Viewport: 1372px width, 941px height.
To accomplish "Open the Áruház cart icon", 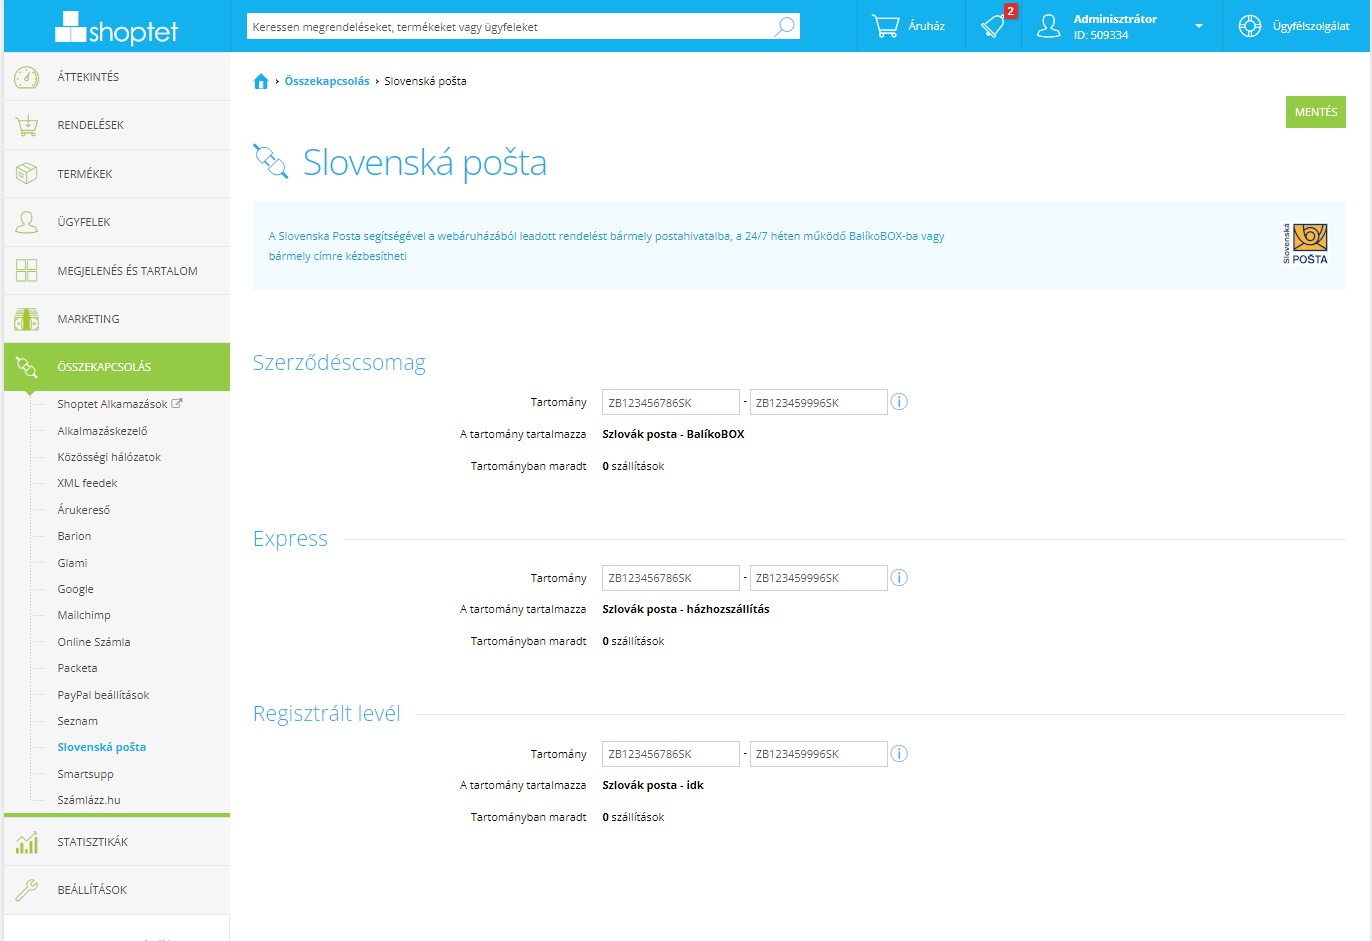I will (885, 26).
